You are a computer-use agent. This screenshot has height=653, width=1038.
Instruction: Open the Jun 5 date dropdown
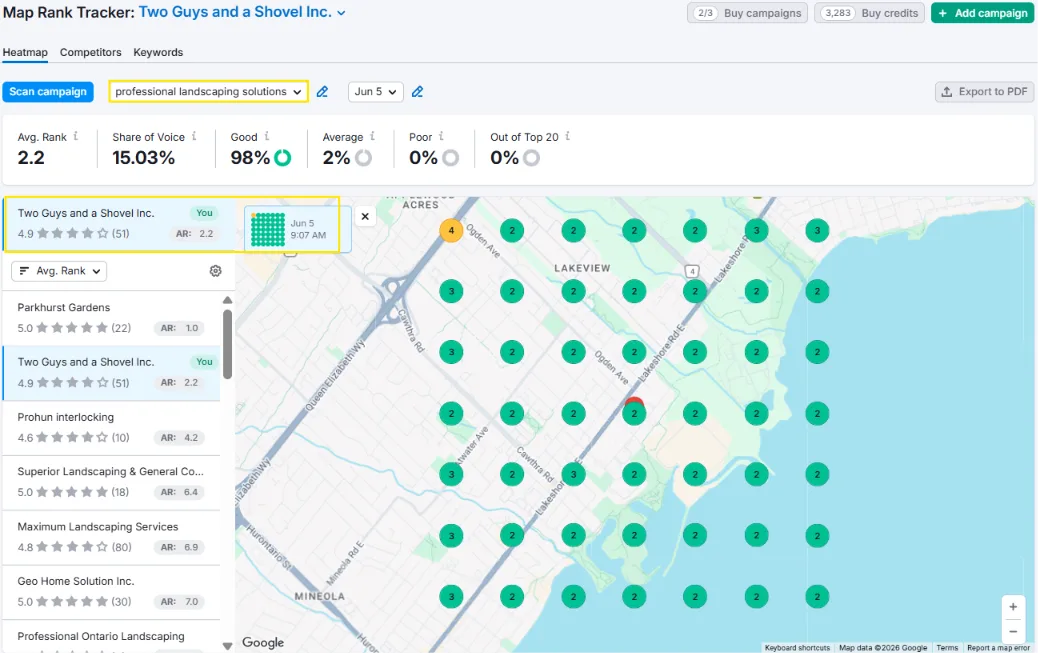coord(375,91)
